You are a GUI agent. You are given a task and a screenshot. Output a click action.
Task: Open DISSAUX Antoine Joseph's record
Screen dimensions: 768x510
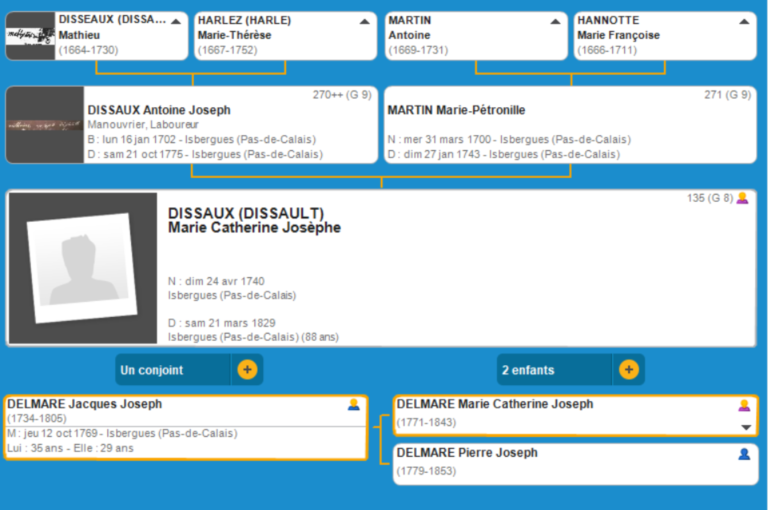[159, 110]
